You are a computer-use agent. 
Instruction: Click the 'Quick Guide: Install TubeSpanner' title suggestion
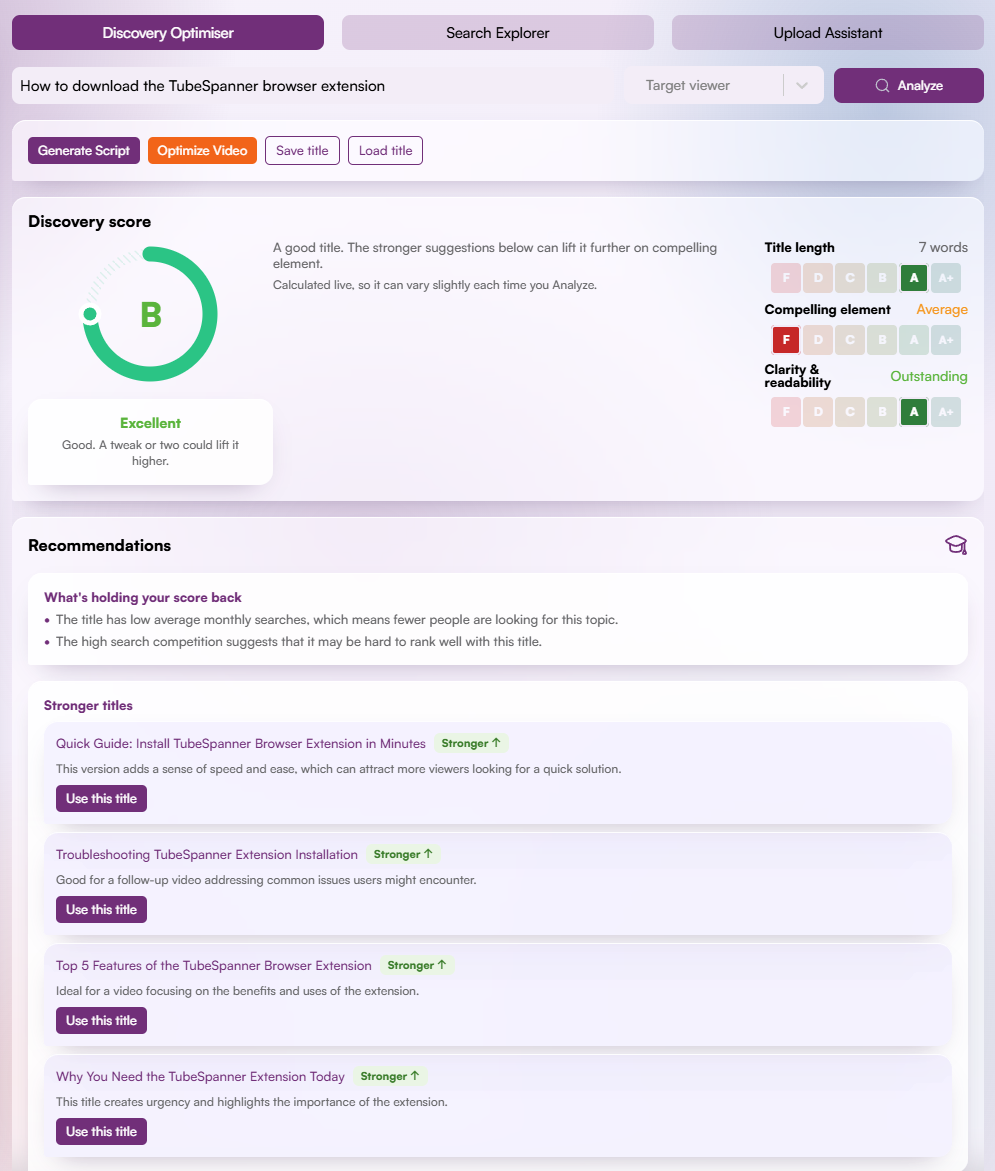241,743
